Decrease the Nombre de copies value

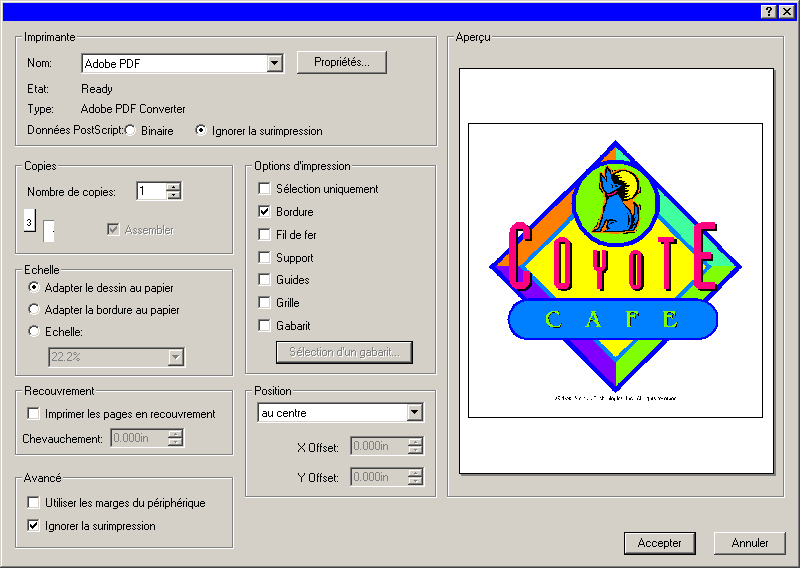pos(174,195)
